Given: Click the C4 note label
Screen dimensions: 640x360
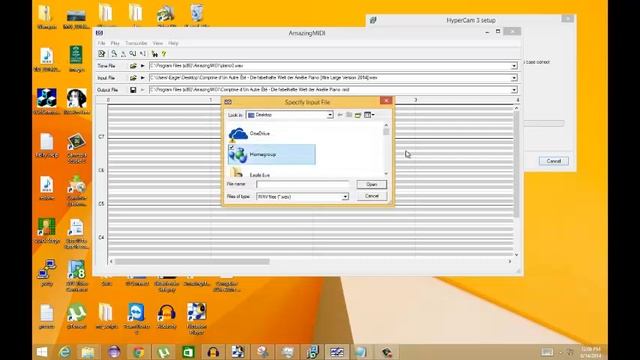Looking at the screenshot, I should pos(101,237).
